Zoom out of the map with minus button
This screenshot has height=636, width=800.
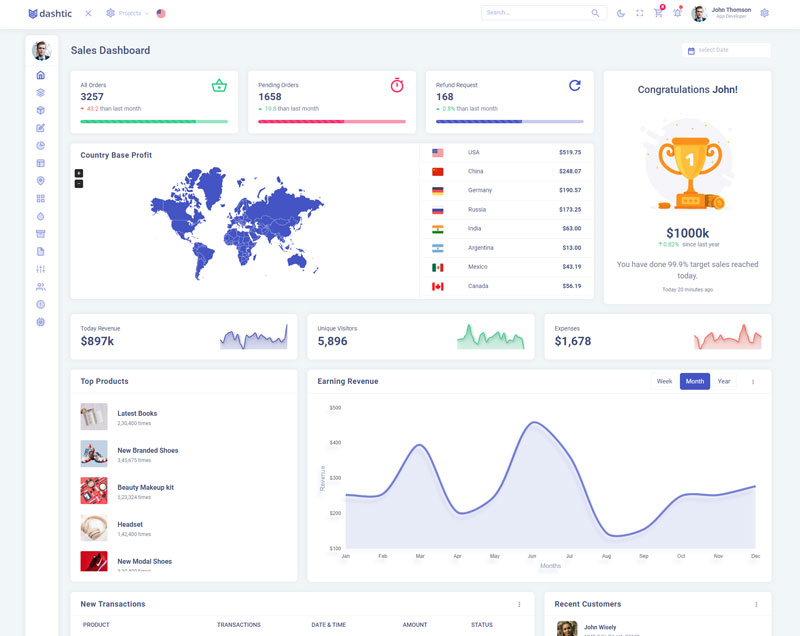click(79, 184)
